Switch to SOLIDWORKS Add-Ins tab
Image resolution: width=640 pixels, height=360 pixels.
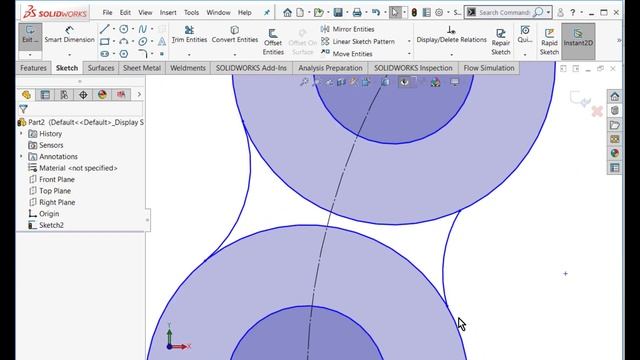point(251,68)
